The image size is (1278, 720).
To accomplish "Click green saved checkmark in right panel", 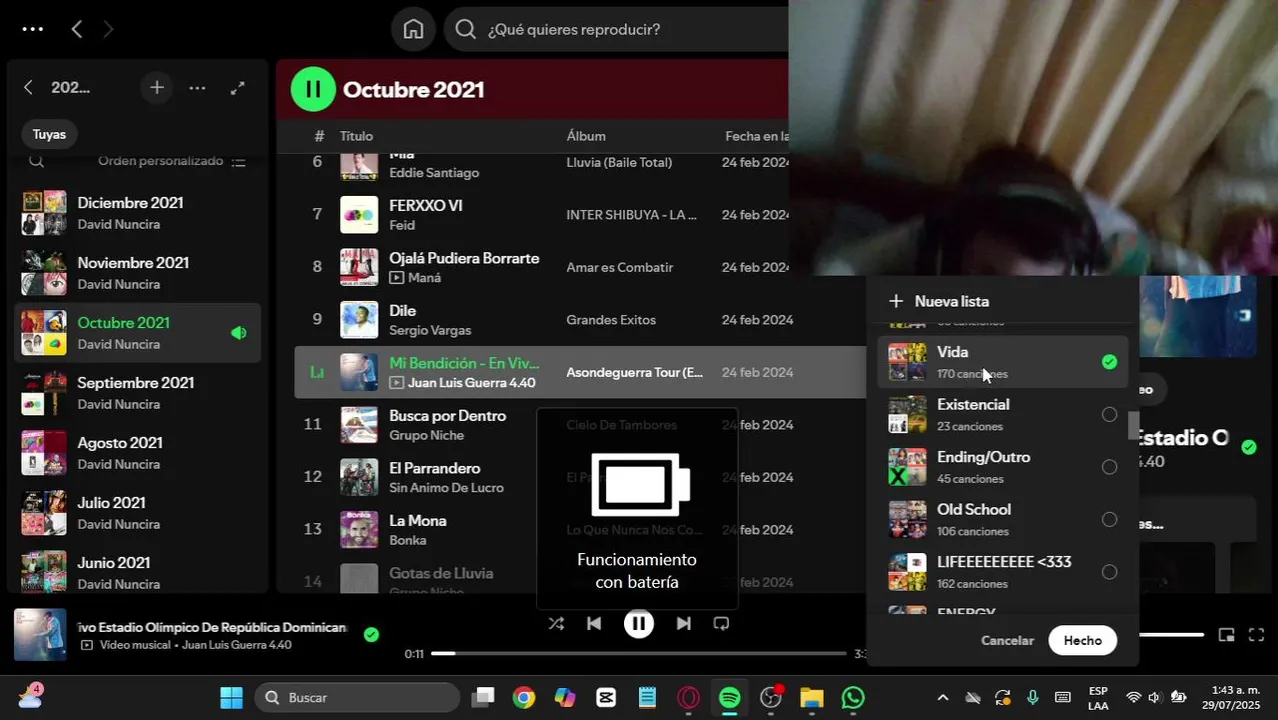I will coord(1249,447).
